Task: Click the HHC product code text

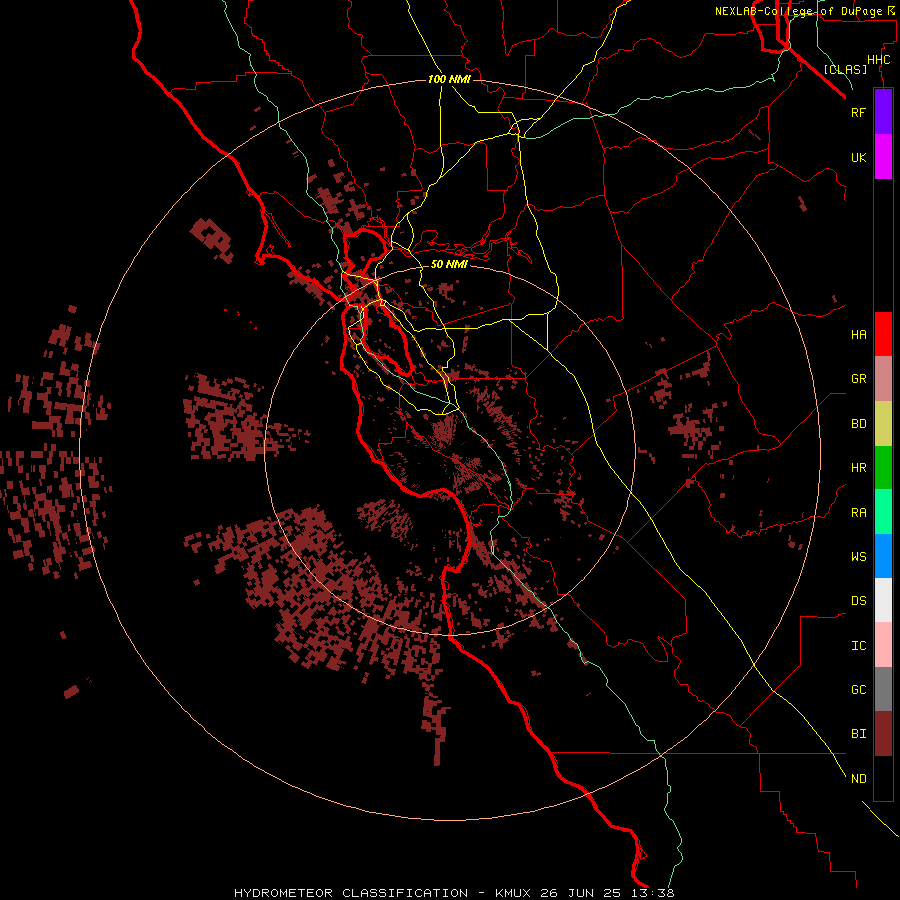Action: point(879,60)
